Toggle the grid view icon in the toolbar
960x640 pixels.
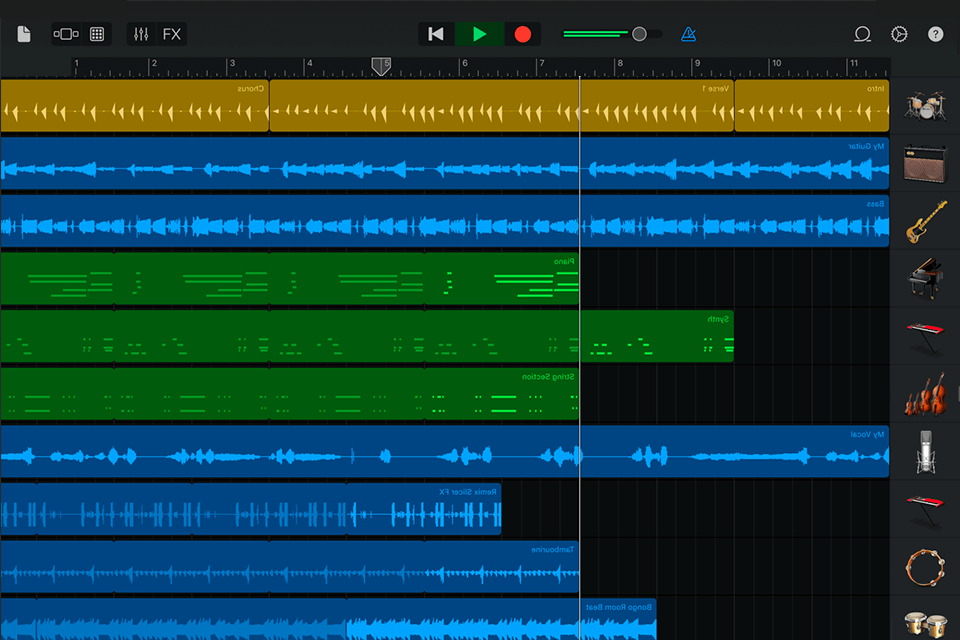(95, 33)
